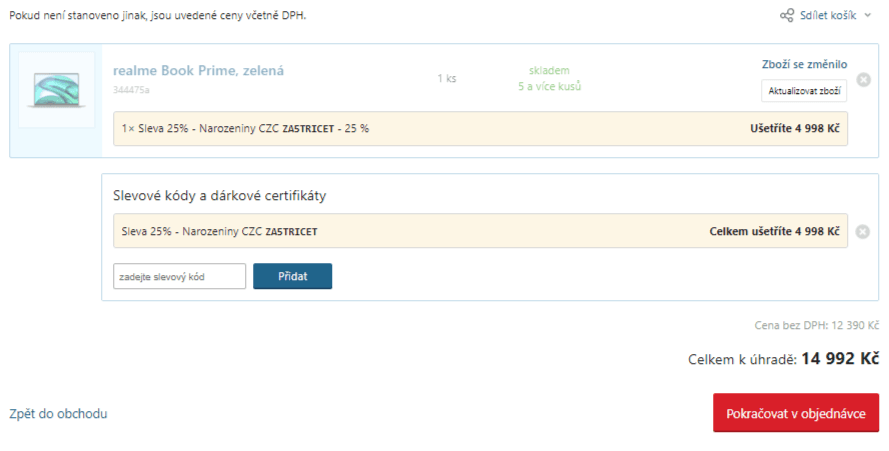The width and height of the screenshot is (889, 451).
Task: Click the product code 344475a
Action: [x=131, y=90]
